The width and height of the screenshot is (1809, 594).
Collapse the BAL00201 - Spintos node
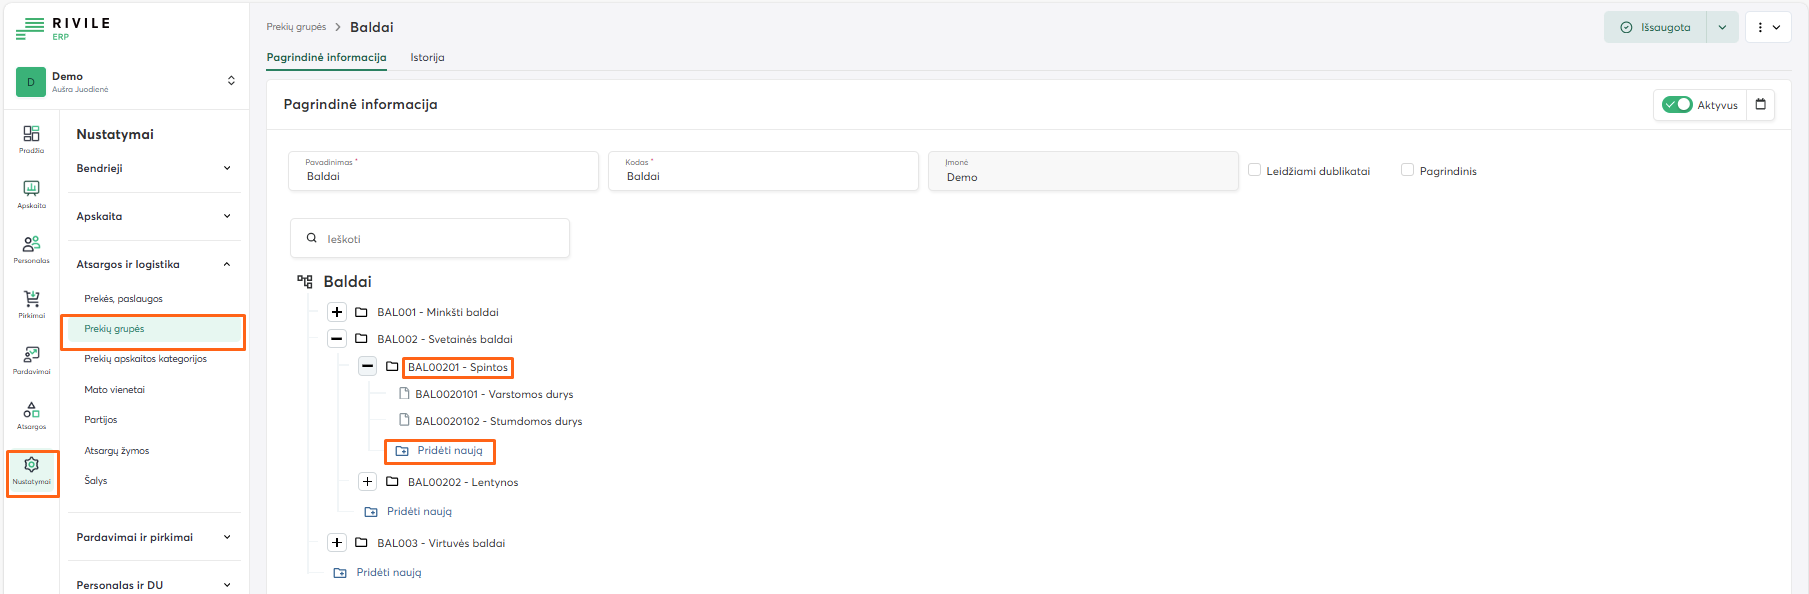(368, 367)
